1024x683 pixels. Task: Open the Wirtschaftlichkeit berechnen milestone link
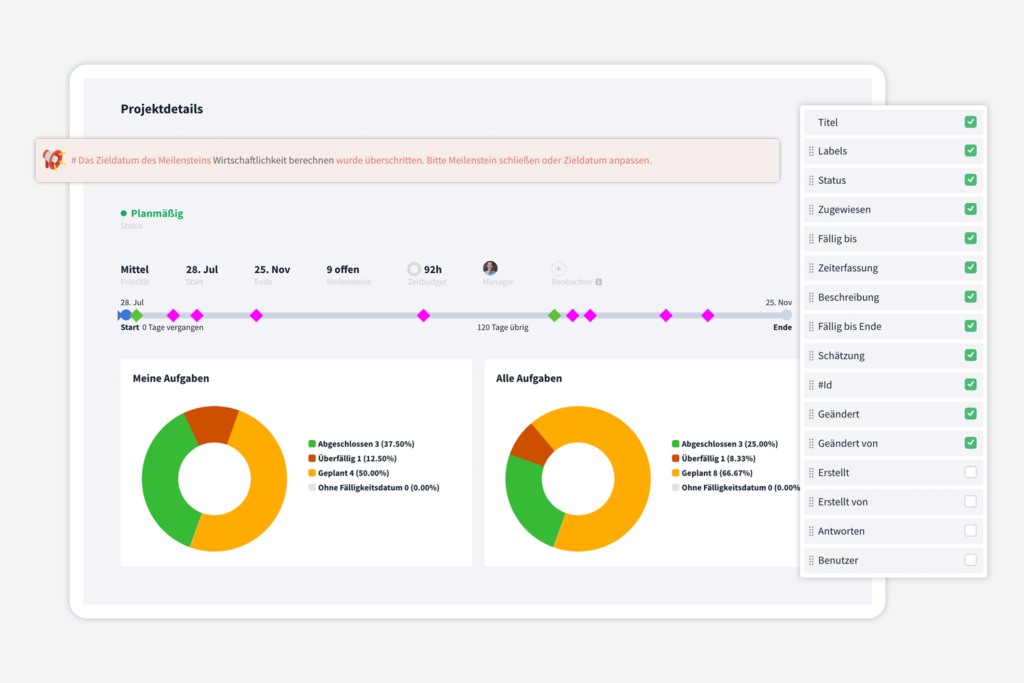coord(273,160)
